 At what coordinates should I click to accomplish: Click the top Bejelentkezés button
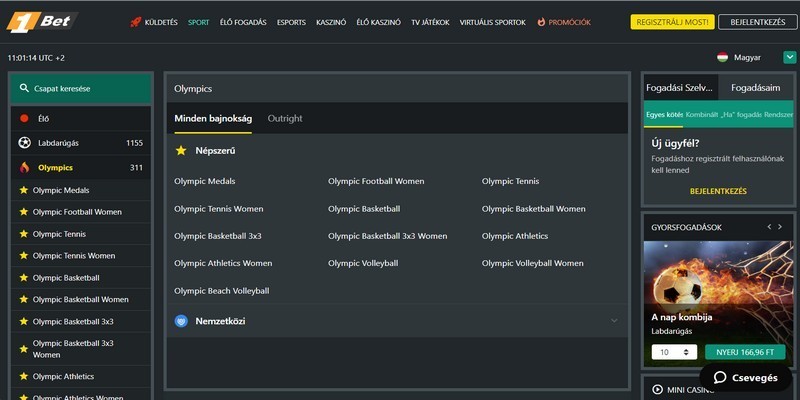(x=758, y=22)
